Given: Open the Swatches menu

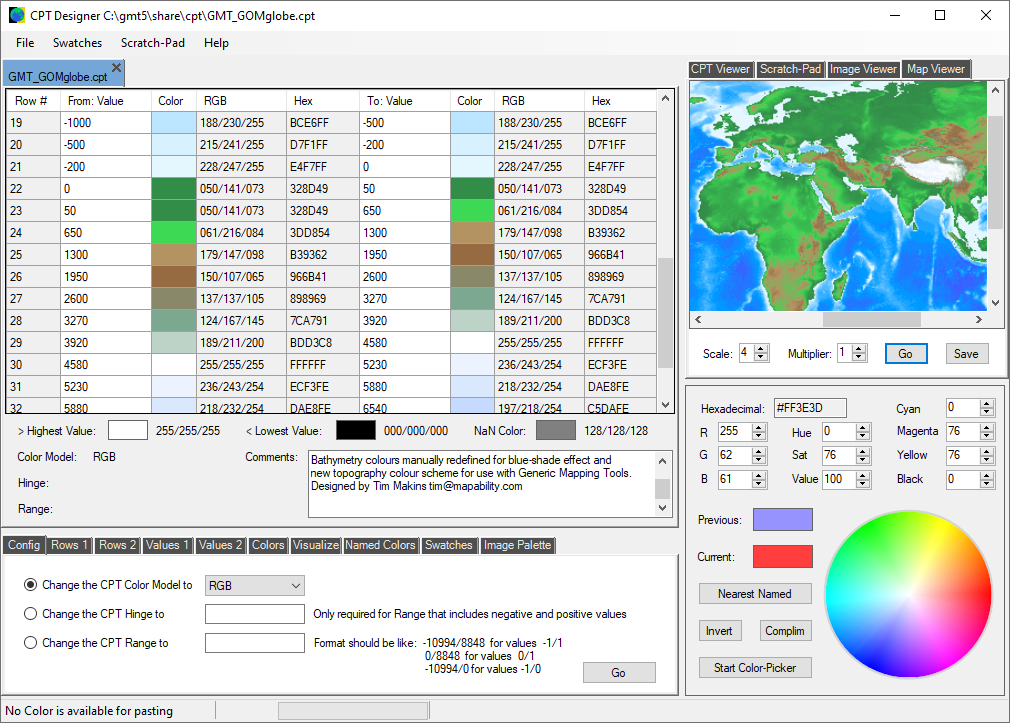Looking at the screenshot, I should 77,43.
